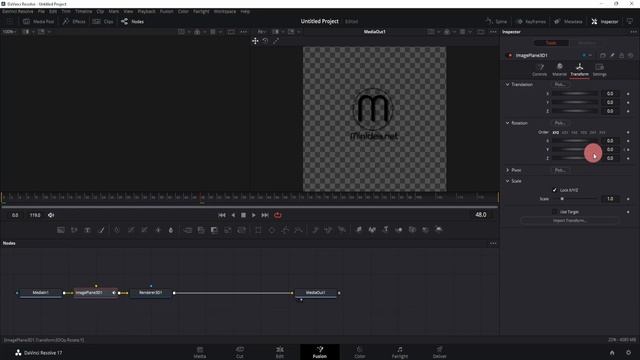Click the Rotation Z slider
Viewport: 640px width, 360px height.
(x=576, y=158)
